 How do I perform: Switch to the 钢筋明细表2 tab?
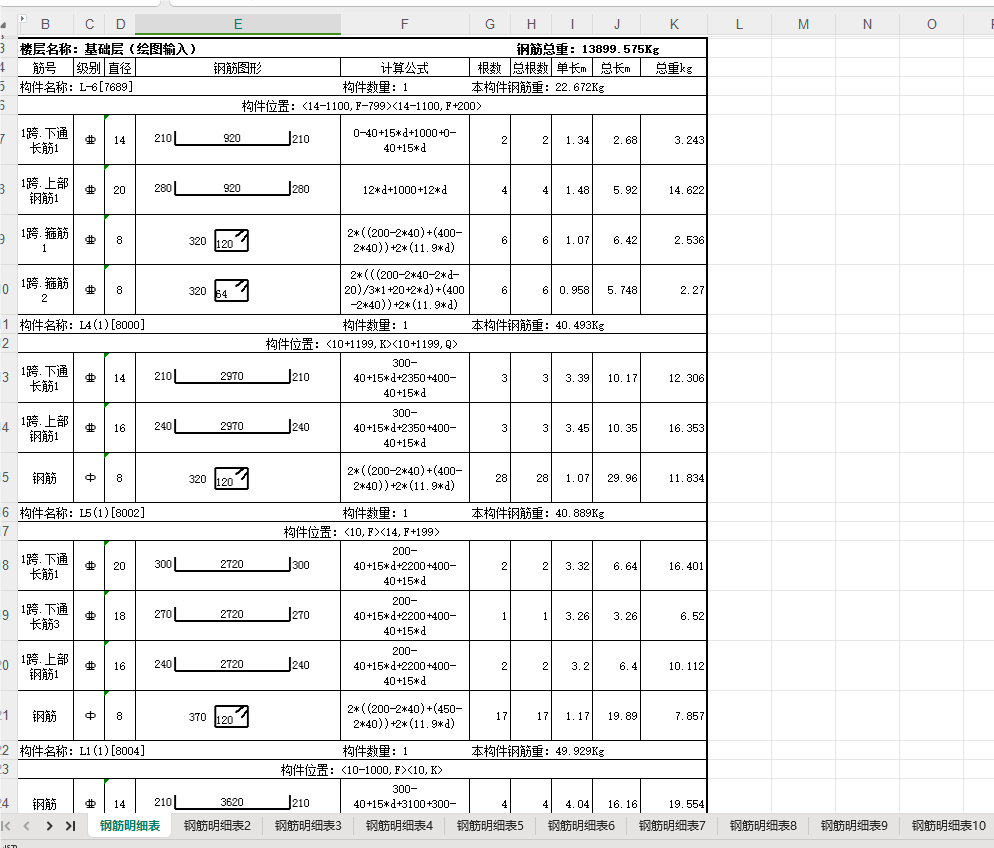217,826
